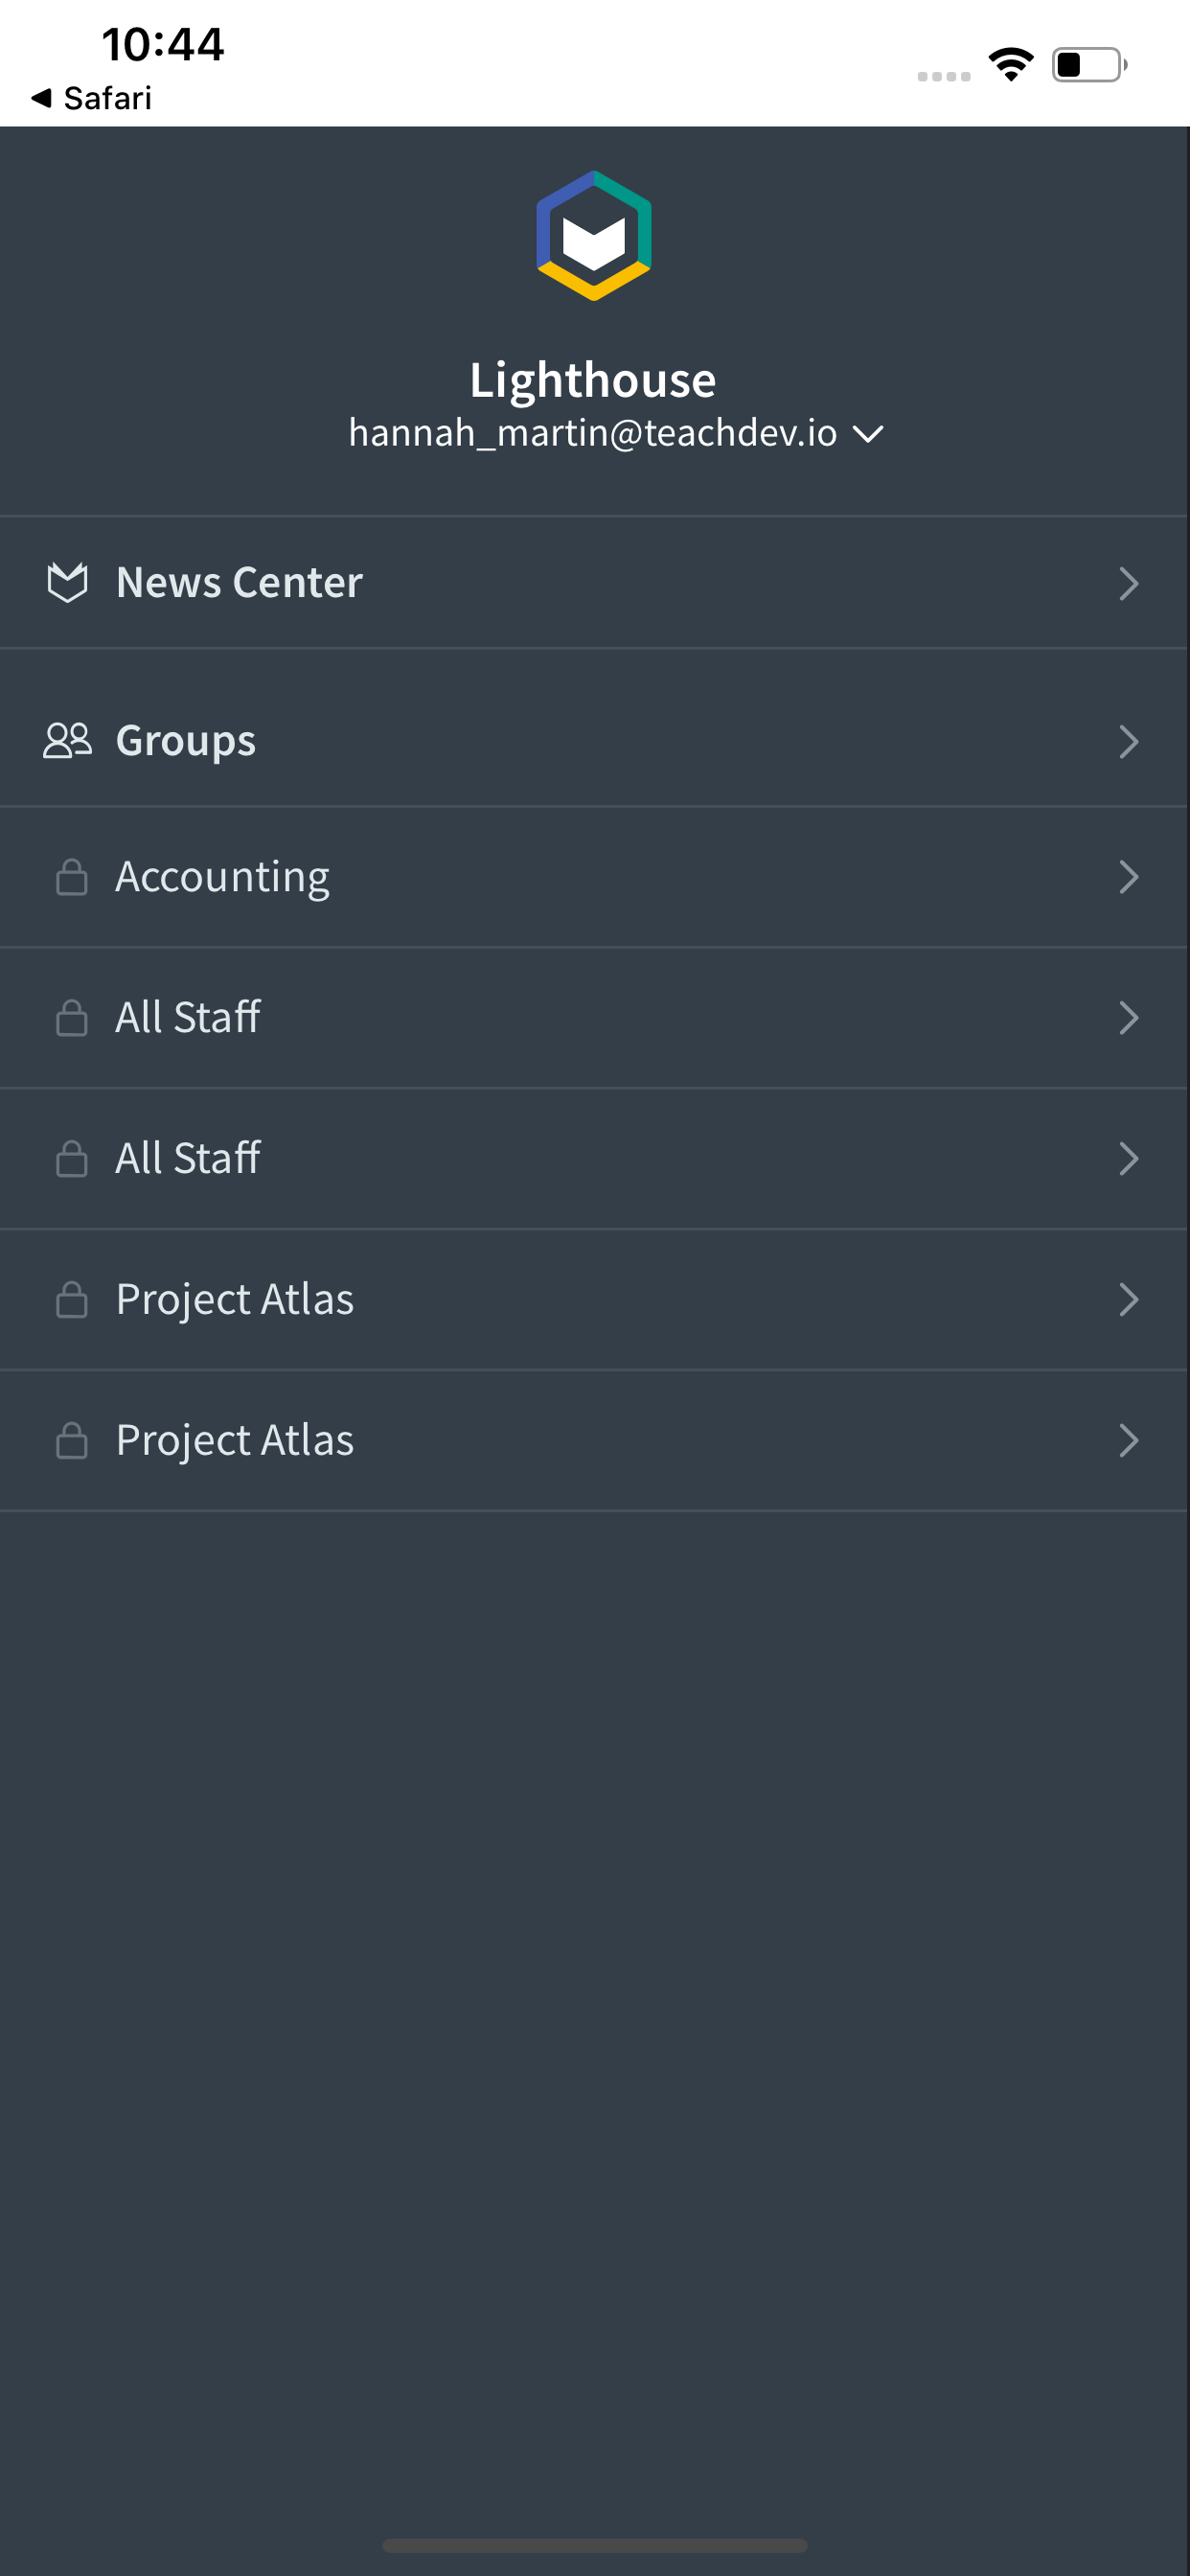Click the second Project Atlas lock icon
The height and width of the screenshot is (2576, 1190).
click(x=71, y=1440)
